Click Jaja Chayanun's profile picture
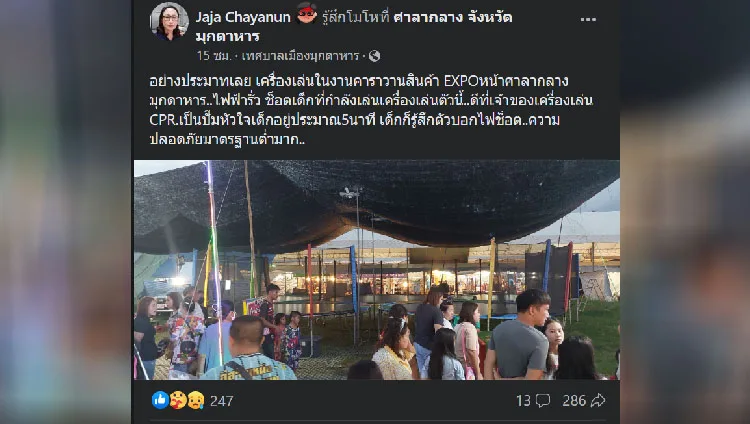750x424 pixels. coord(169,22)
